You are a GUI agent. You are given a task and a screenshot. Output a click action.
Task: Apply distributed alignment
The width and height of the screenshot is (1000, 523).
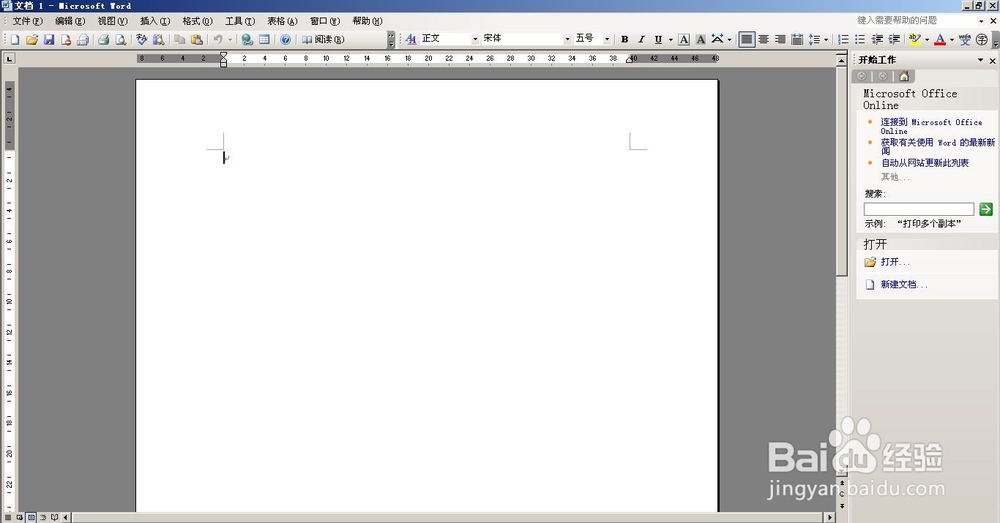797,40
